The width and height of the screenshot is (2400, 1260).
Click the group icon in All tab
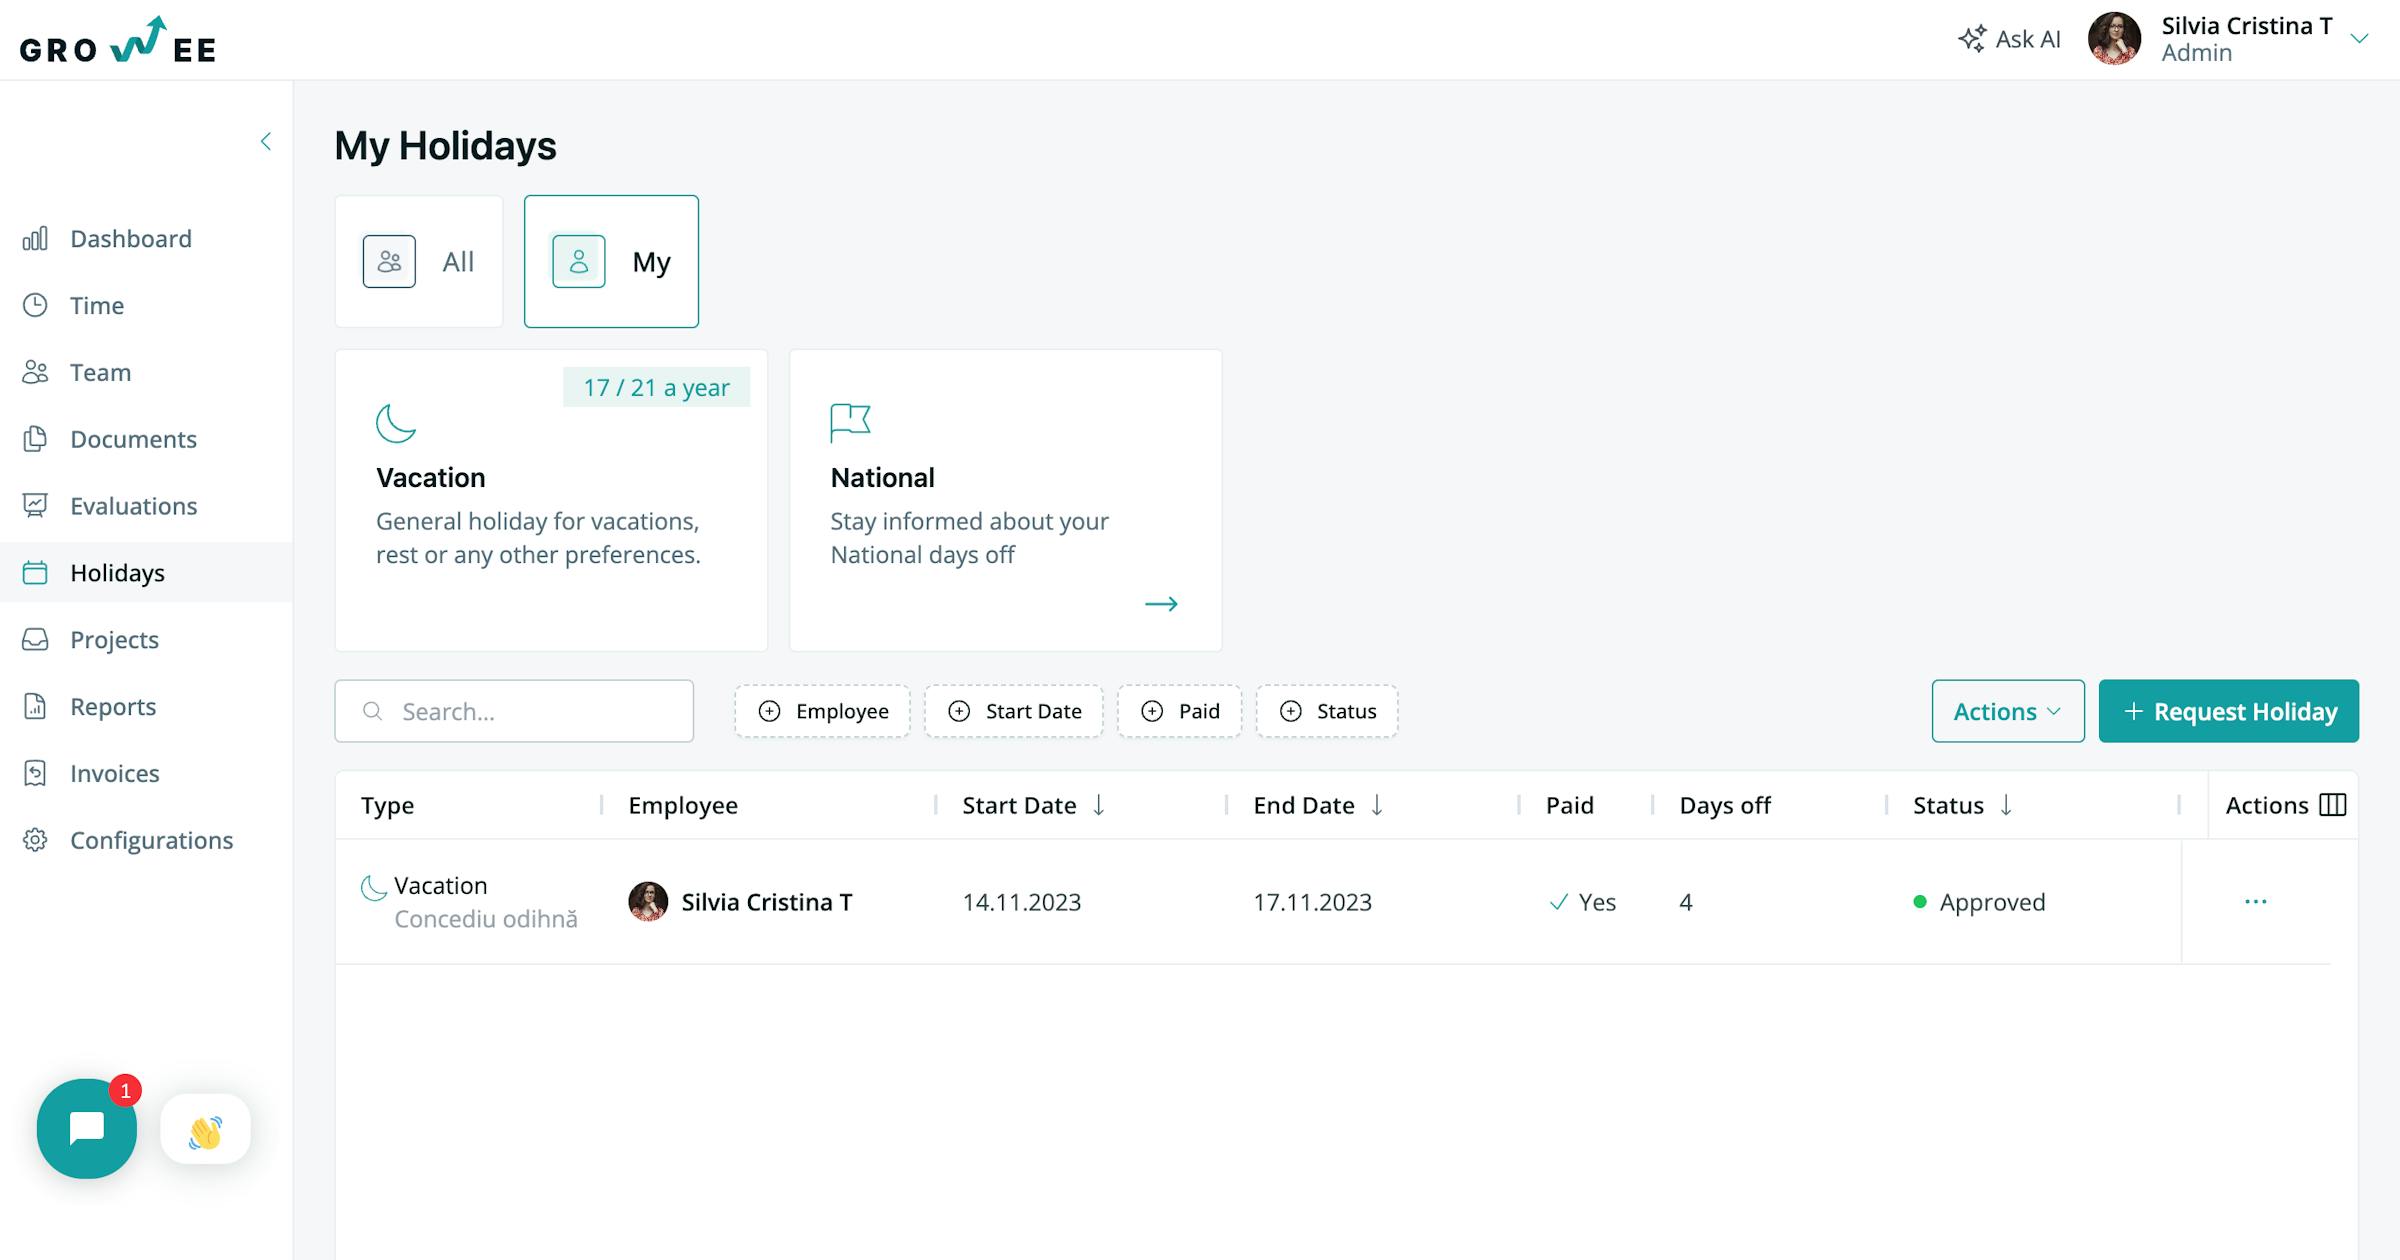point(389,261)
